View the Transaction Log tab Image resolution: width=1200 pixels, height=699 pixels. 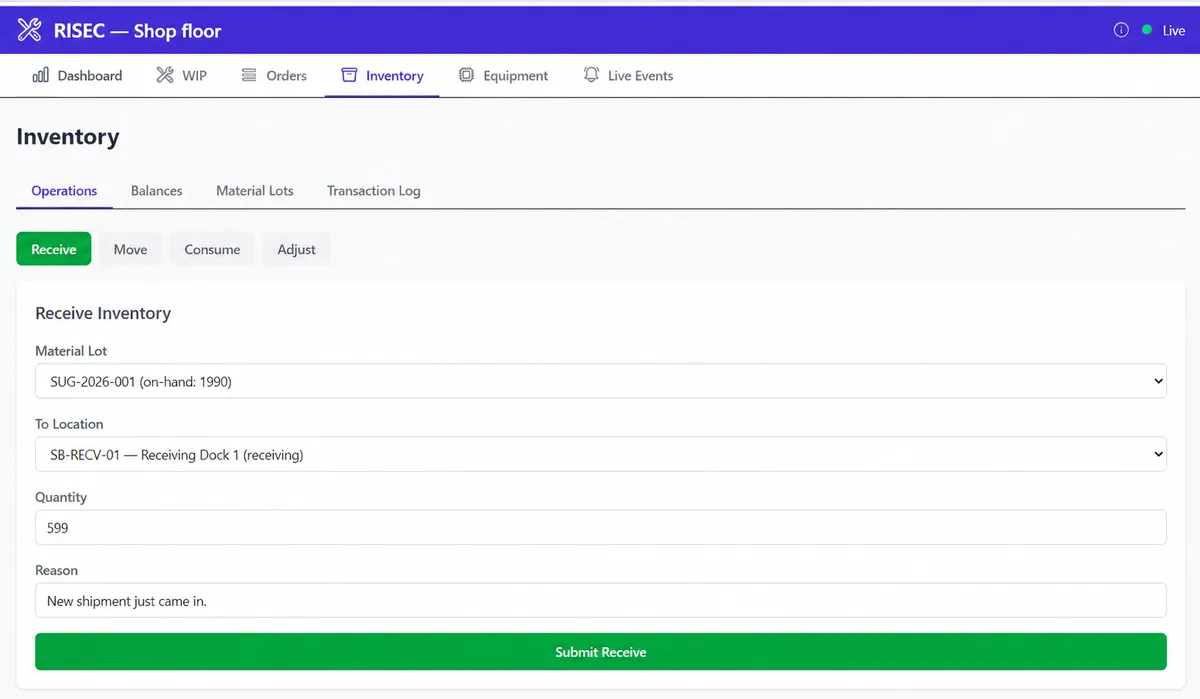click(x=374, y=191)
